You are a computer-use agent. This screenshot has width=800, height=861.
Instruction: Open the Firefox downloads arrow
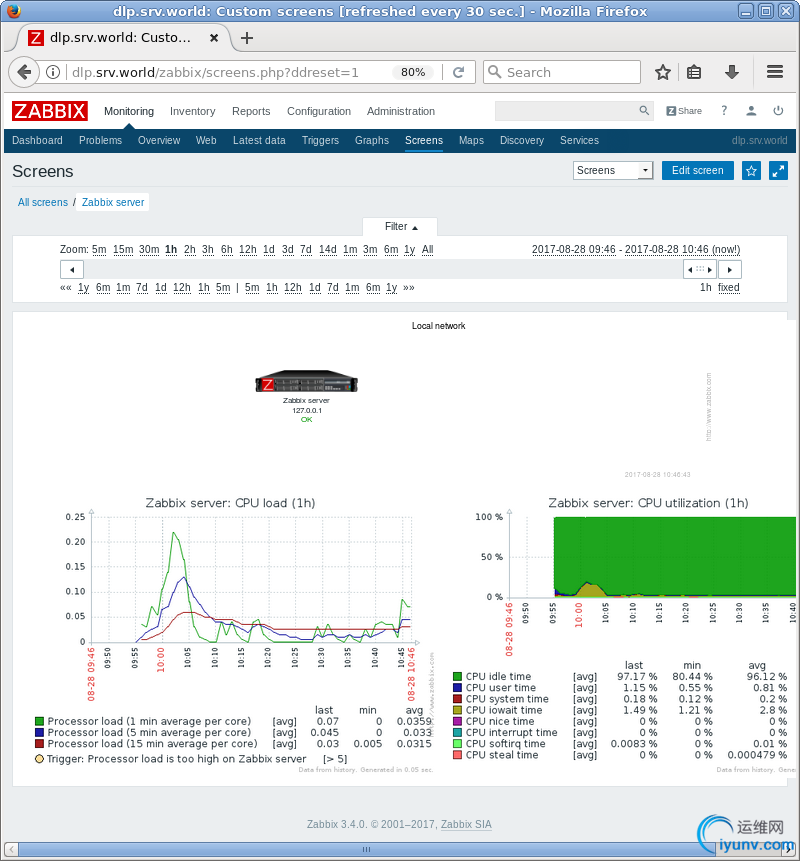732,72
